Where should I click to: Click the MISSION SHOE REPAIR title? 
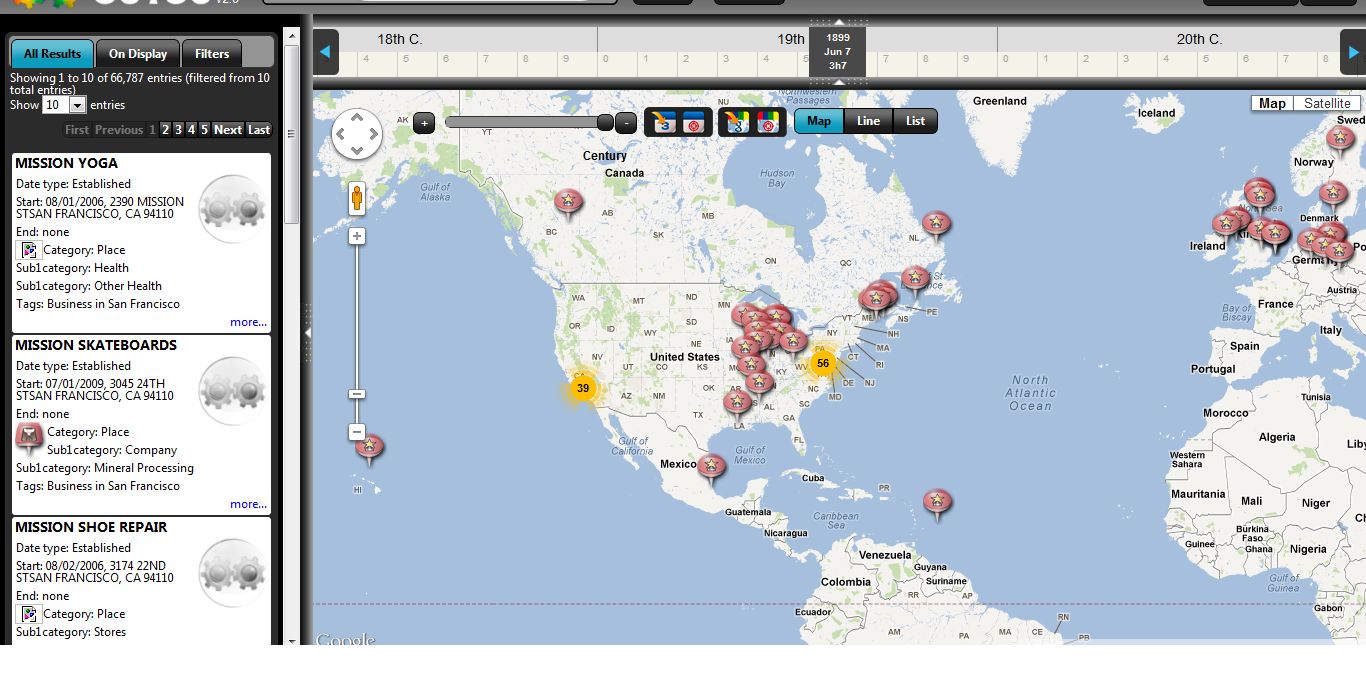[91, 527]
